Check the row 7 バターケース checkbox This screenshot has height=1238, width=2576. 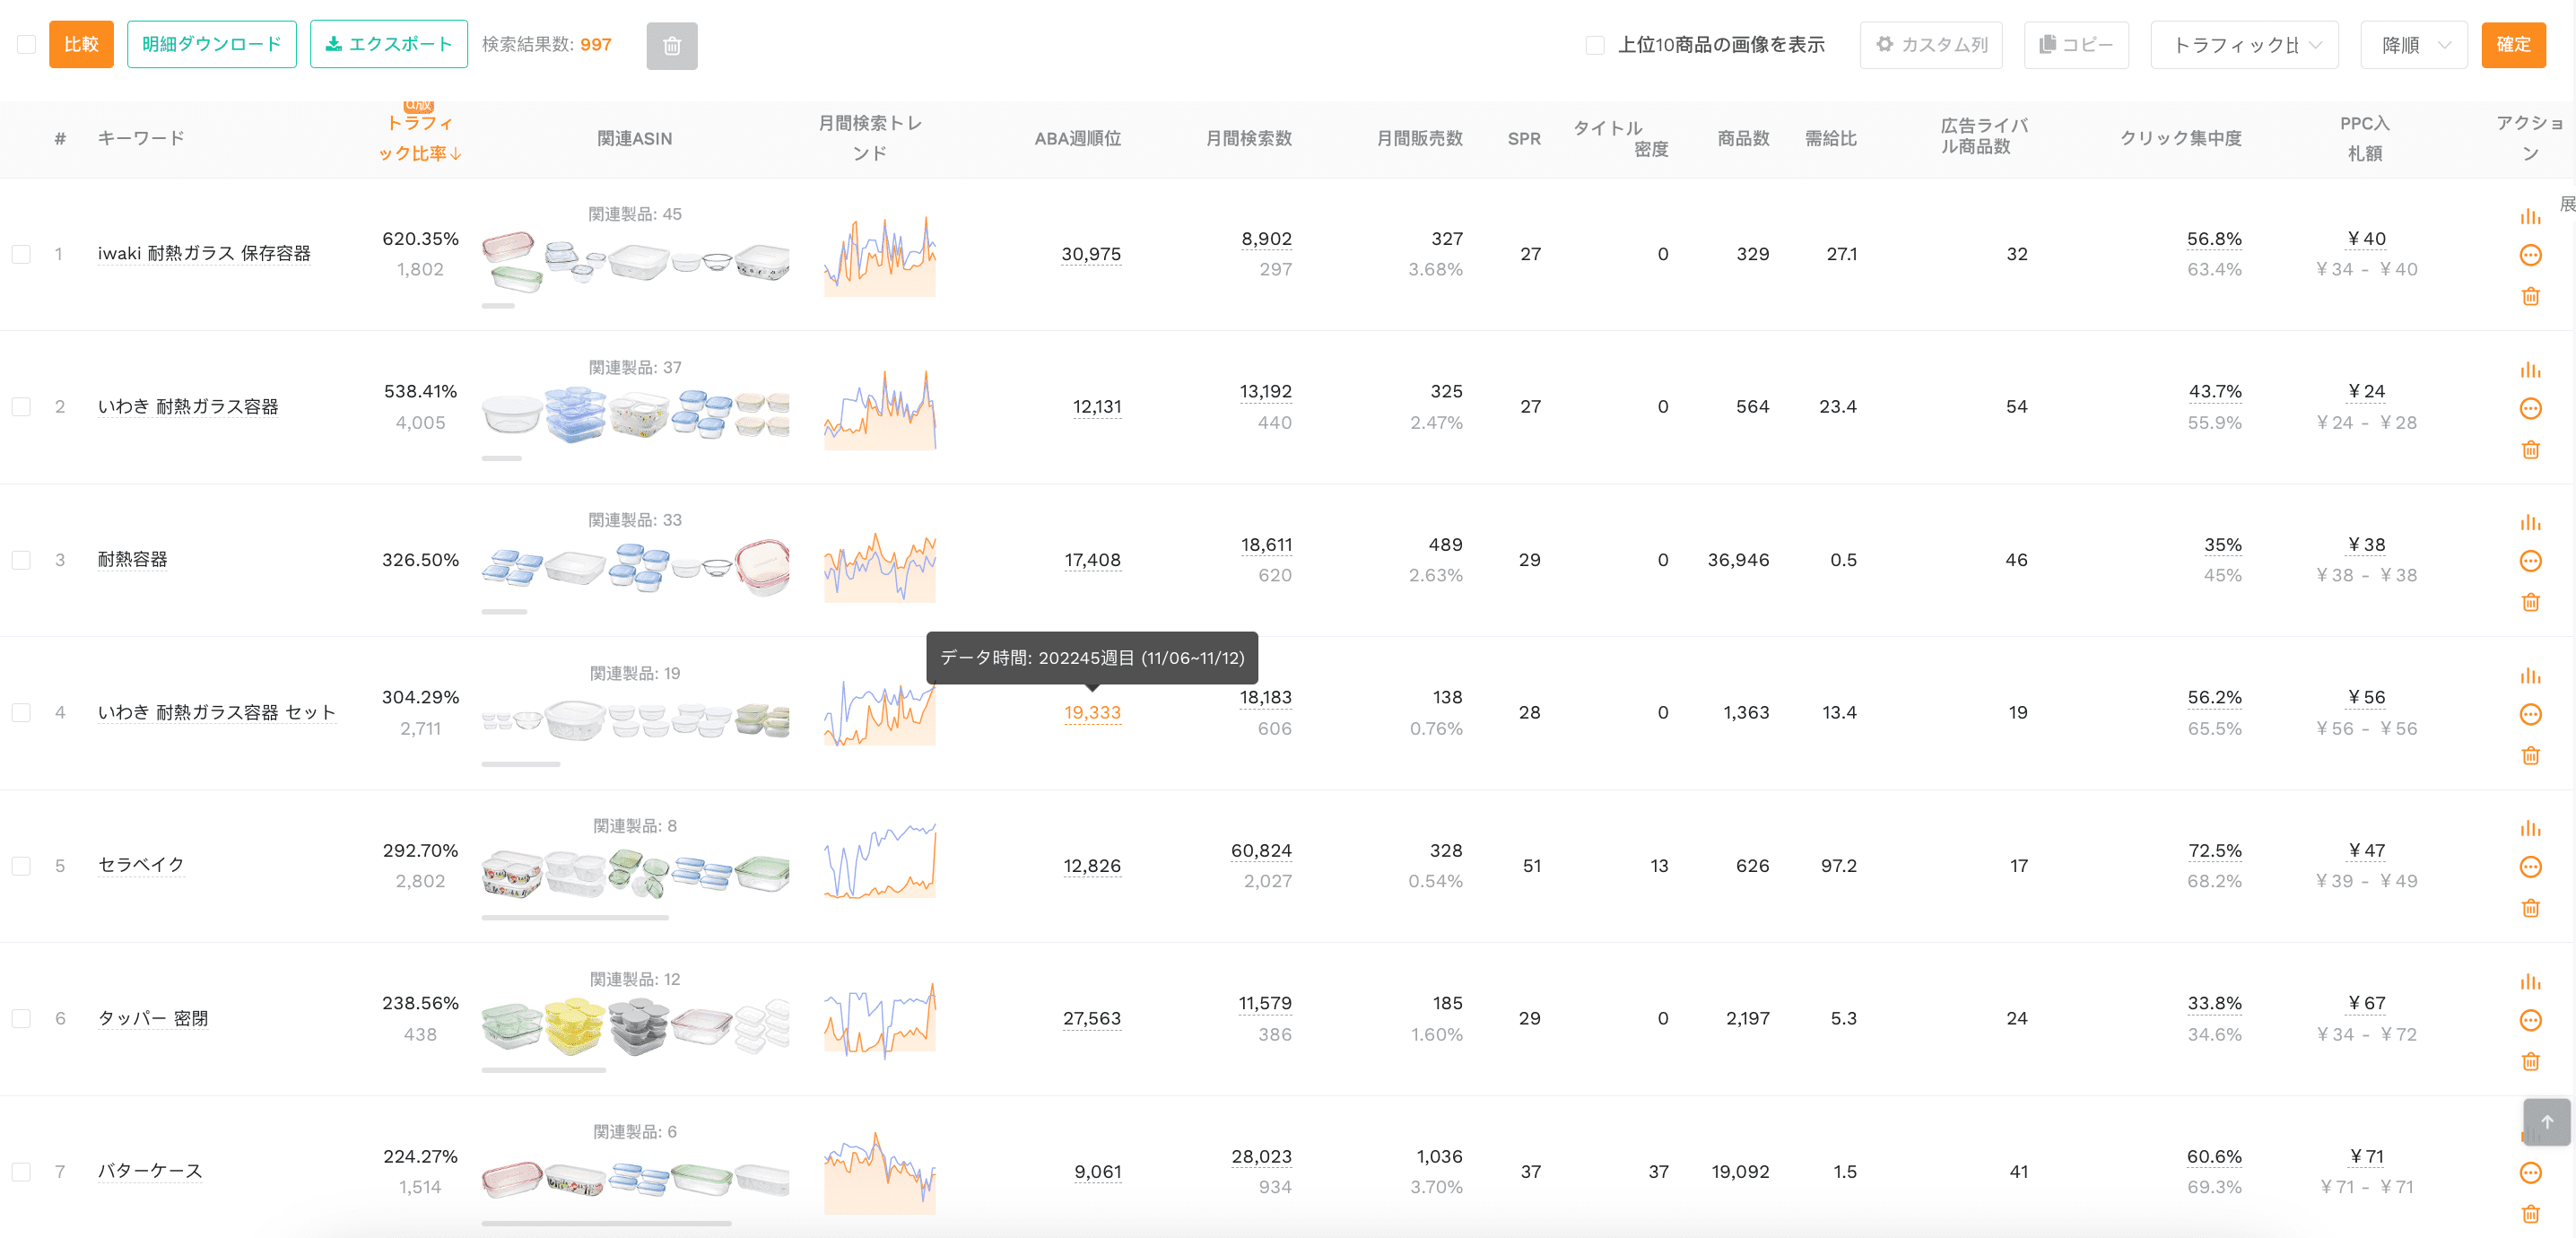point(21,1171)
